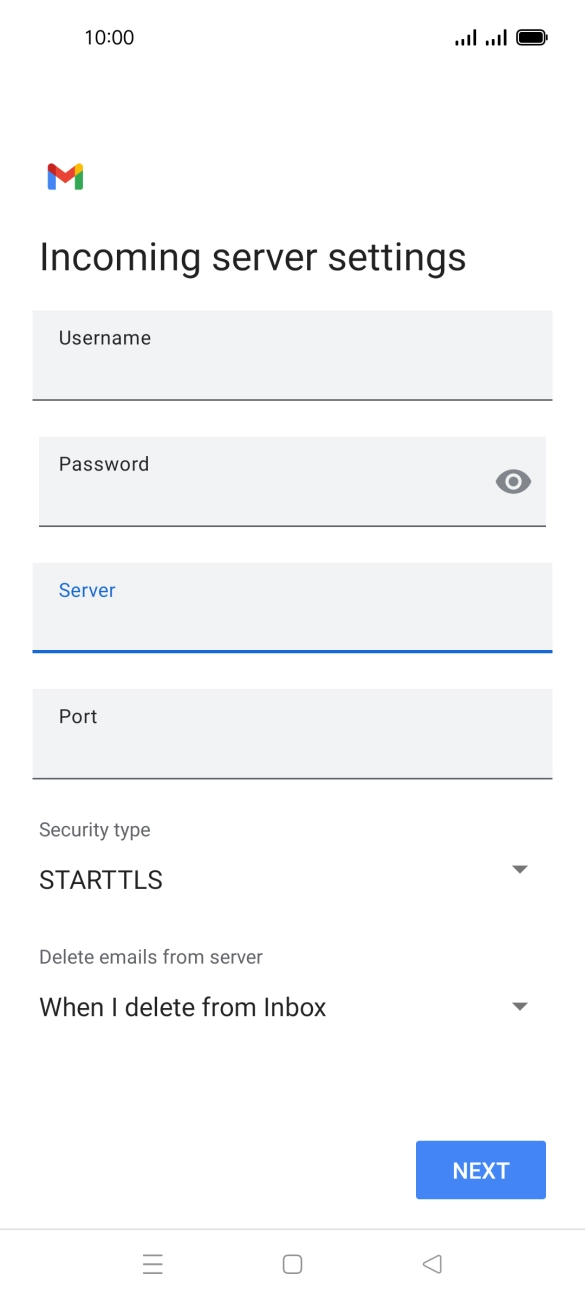Image resolution: width=585 pixels, height=1300 pixels.
Task: Tap the recent apps icon in navigation bar
Action: 152,1263
